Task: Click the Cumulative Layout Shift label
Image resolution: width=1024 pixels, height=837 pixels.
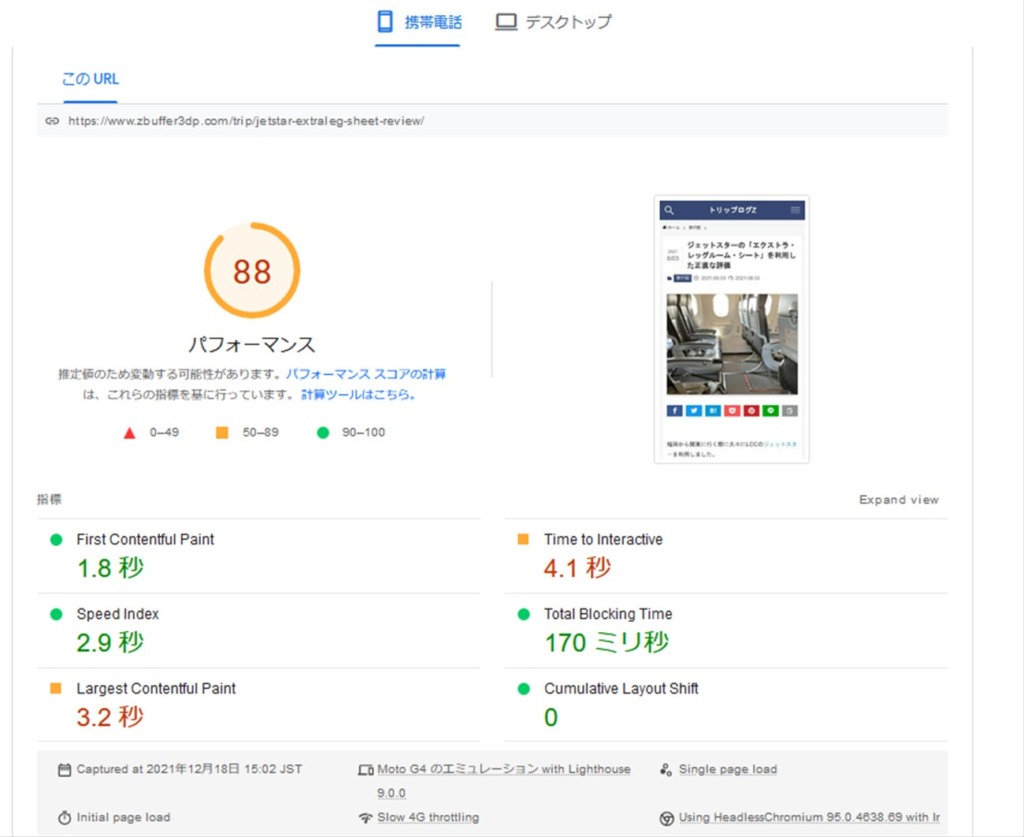Action: [x=621, y=688]
